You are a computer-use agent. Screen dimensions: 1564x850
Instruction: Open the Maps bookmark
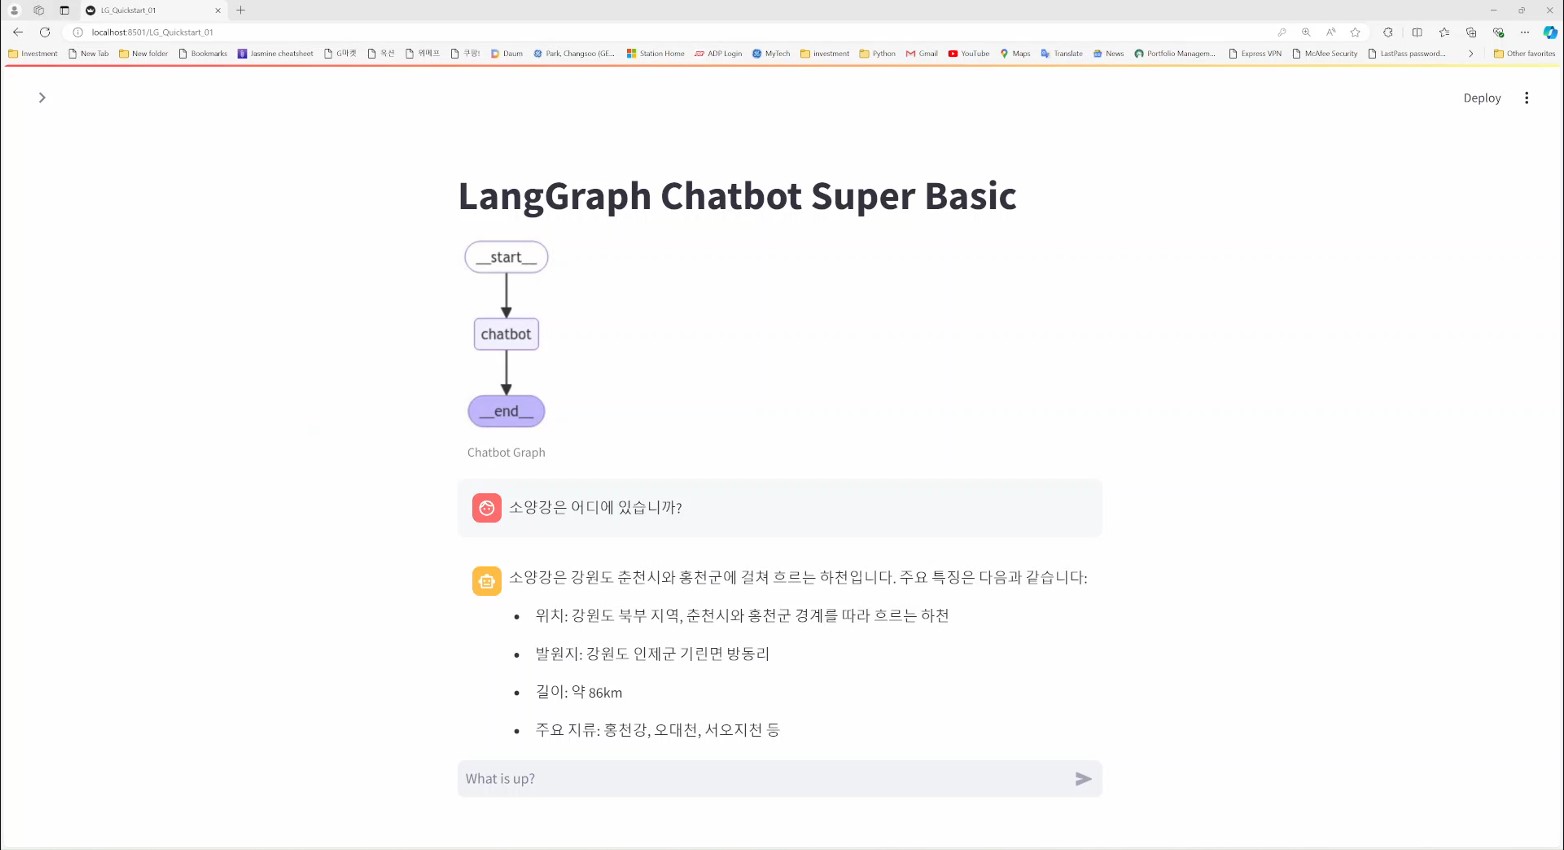(1015, 54)
